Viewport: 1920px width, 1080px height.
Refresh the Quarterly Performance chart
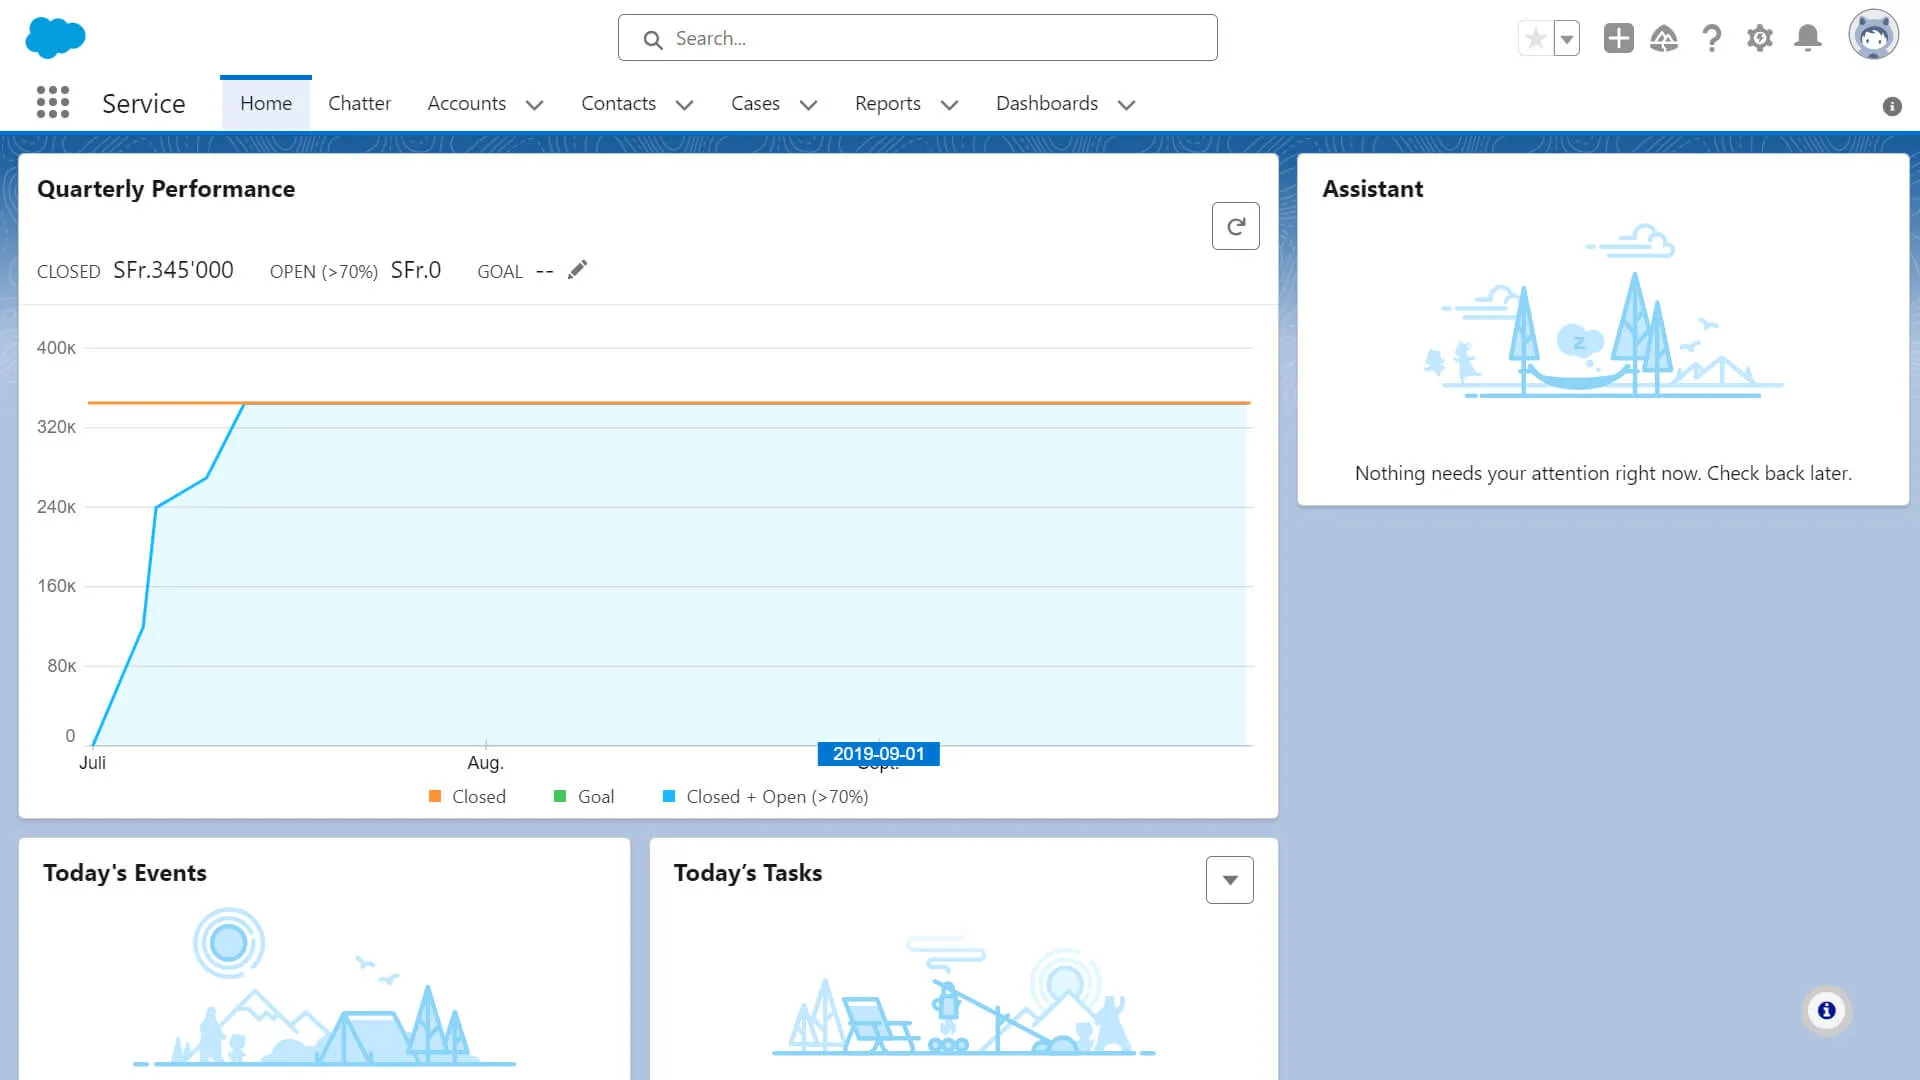pyautogui.click(x=1235, y=226)
